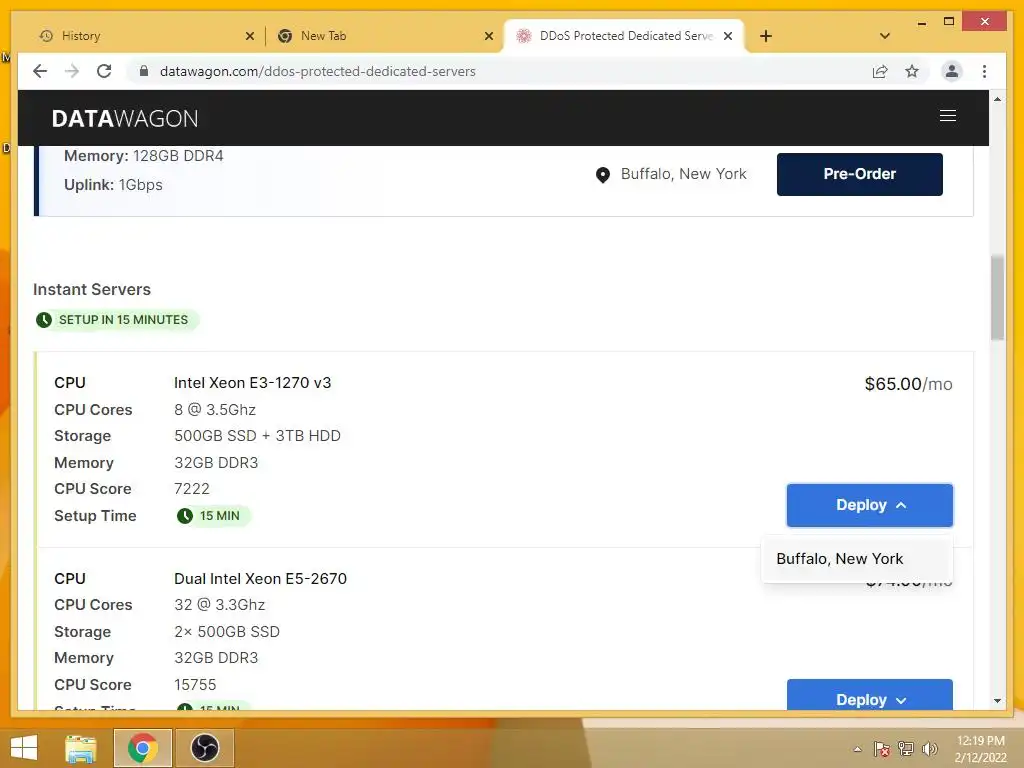1024x768 pixels.
Task: Click the volume speaker tray icon
Action: pyautogui.click(x=929, y=749)
